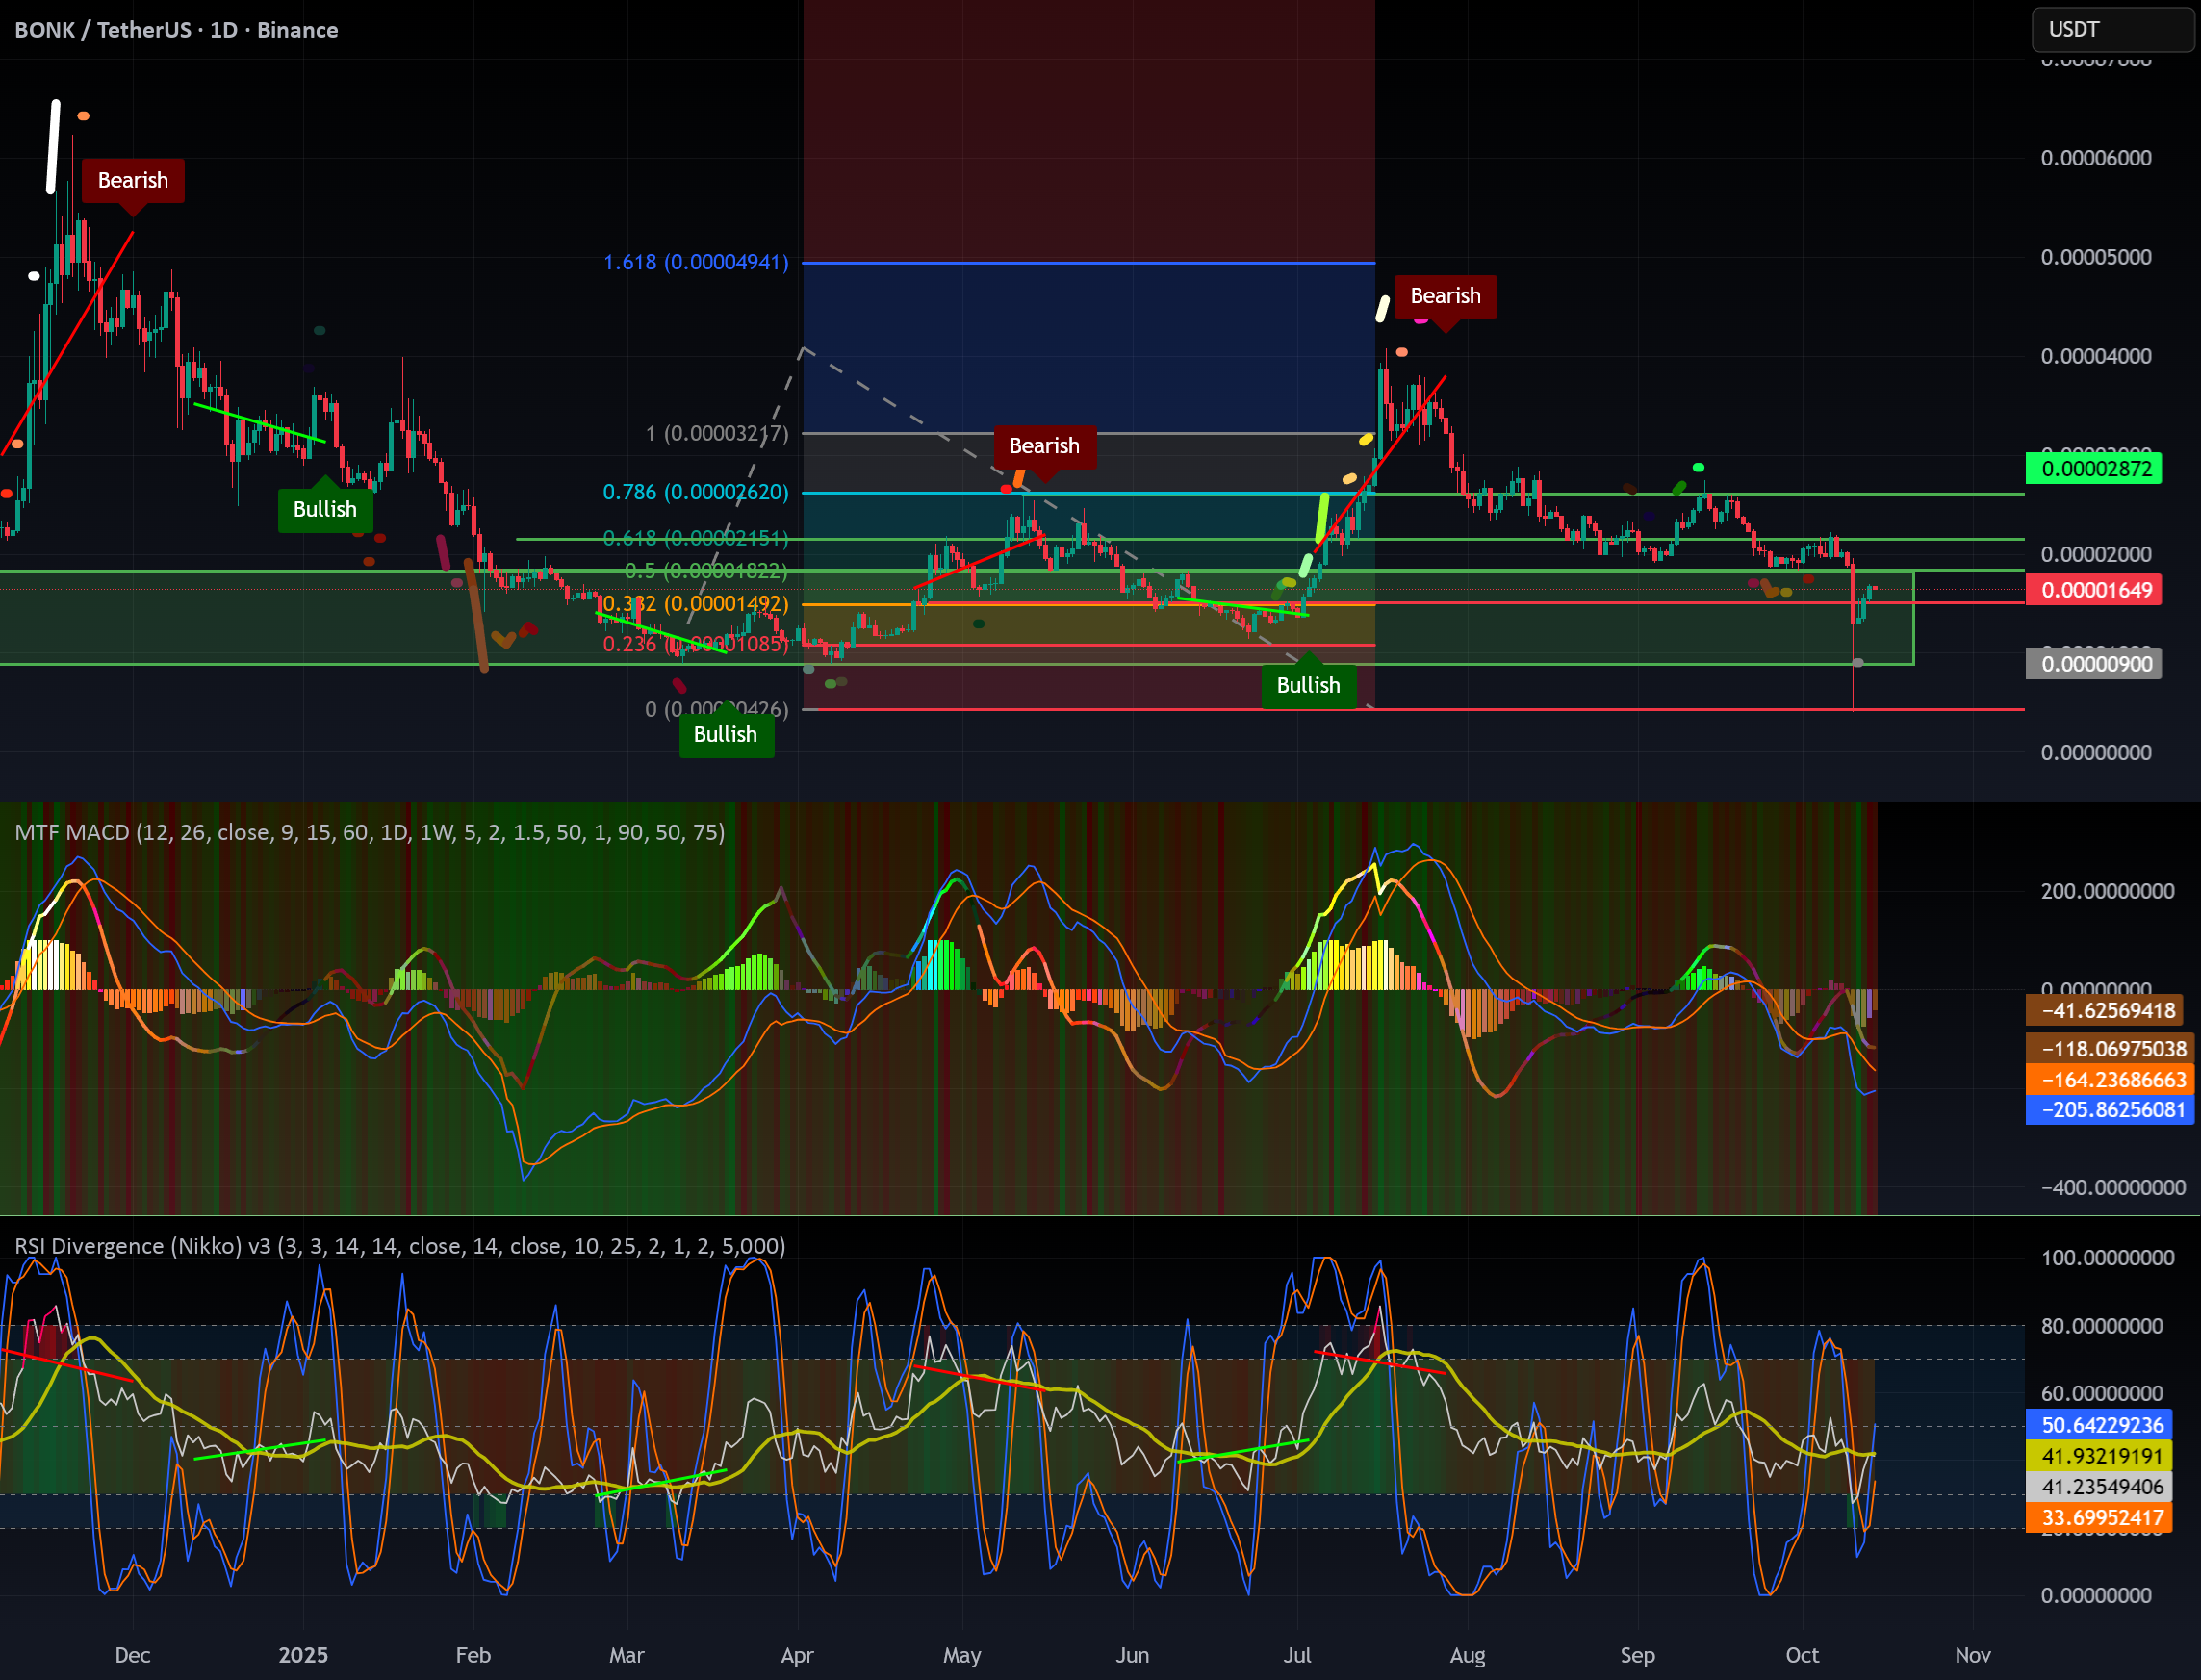Click the 1 (0.00003217) Fibonacci label
This screenshot has width=2201, height=1680.
717,433
